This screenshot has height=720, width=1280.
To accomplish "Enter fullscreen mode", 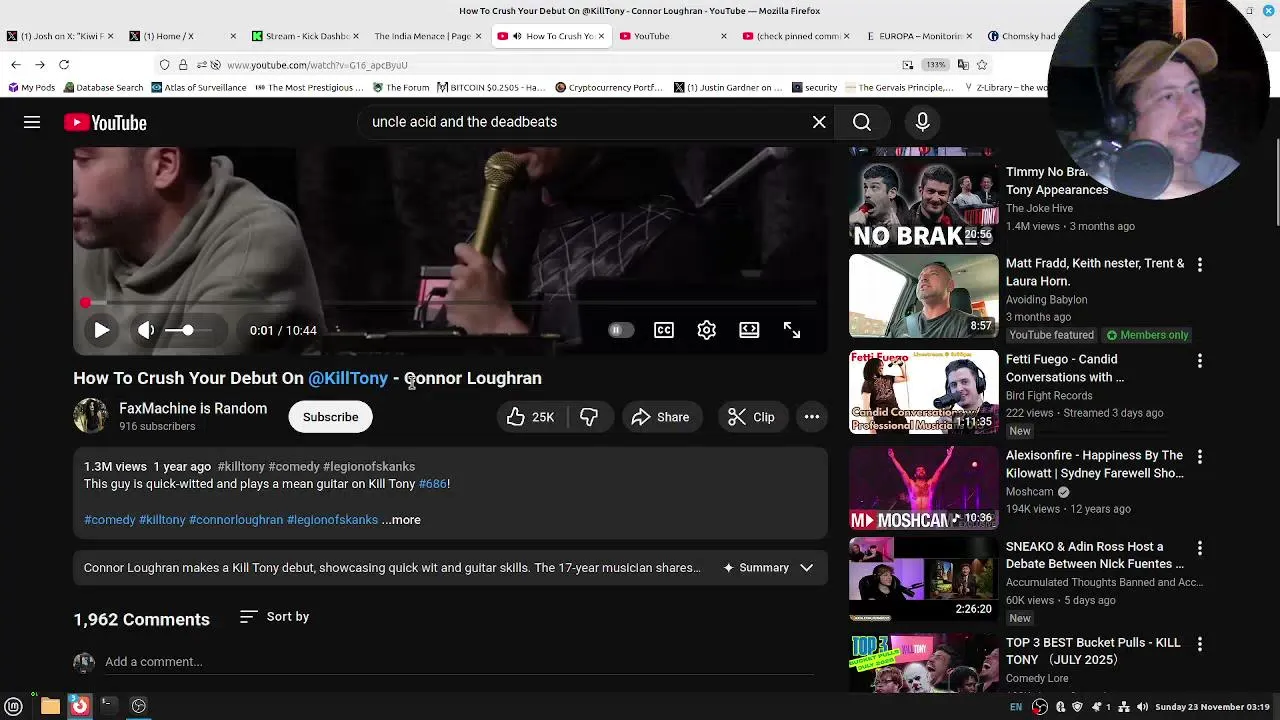I will (792, 330).
